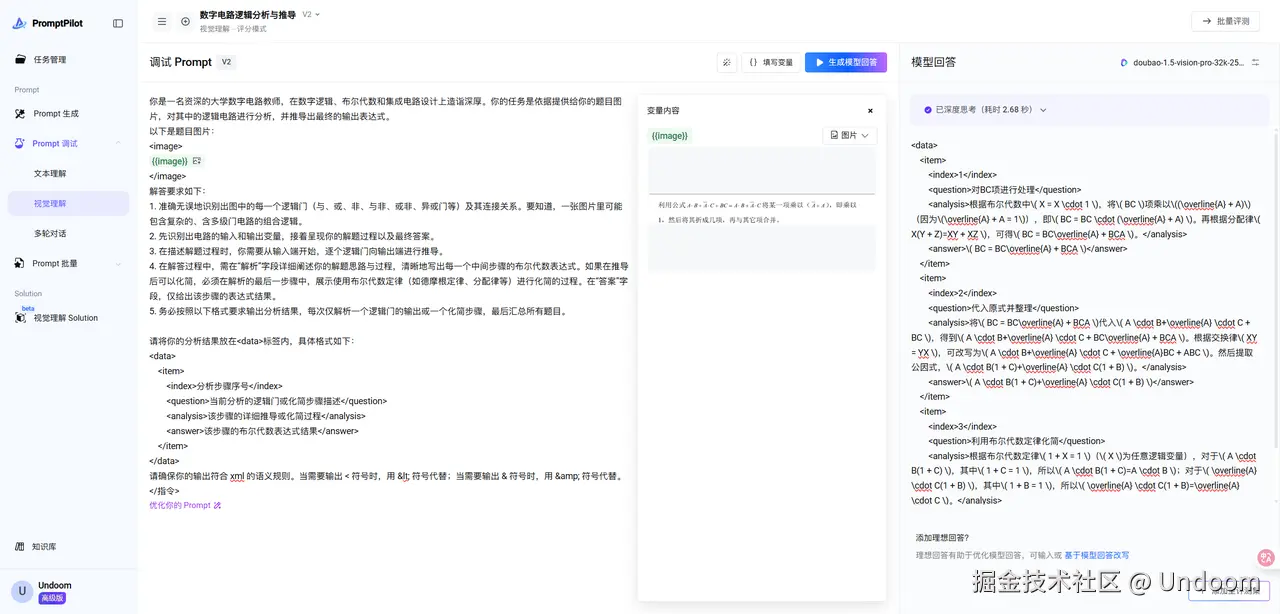Viewport: 1280px width, 614px height.
Task: Collapse the Prompt 调试 submenu chevron
Action: click(x=119, y=143)
